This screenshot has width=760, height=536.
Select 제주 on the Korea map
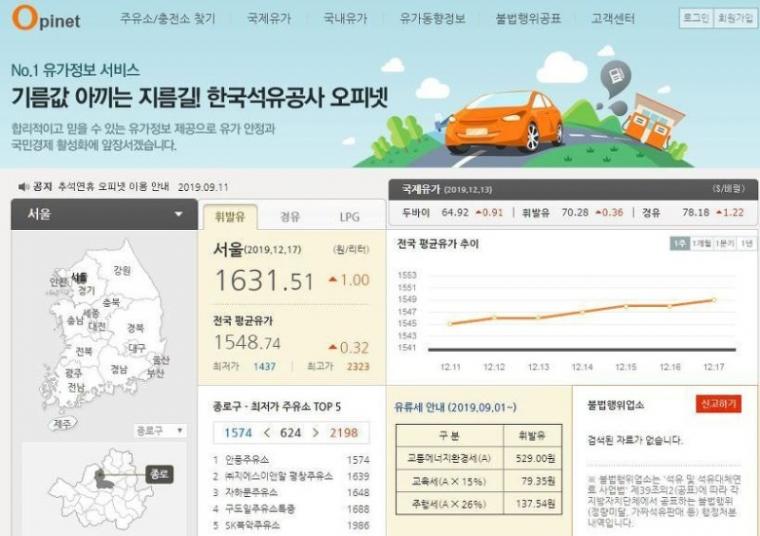(x=62, y=424)
